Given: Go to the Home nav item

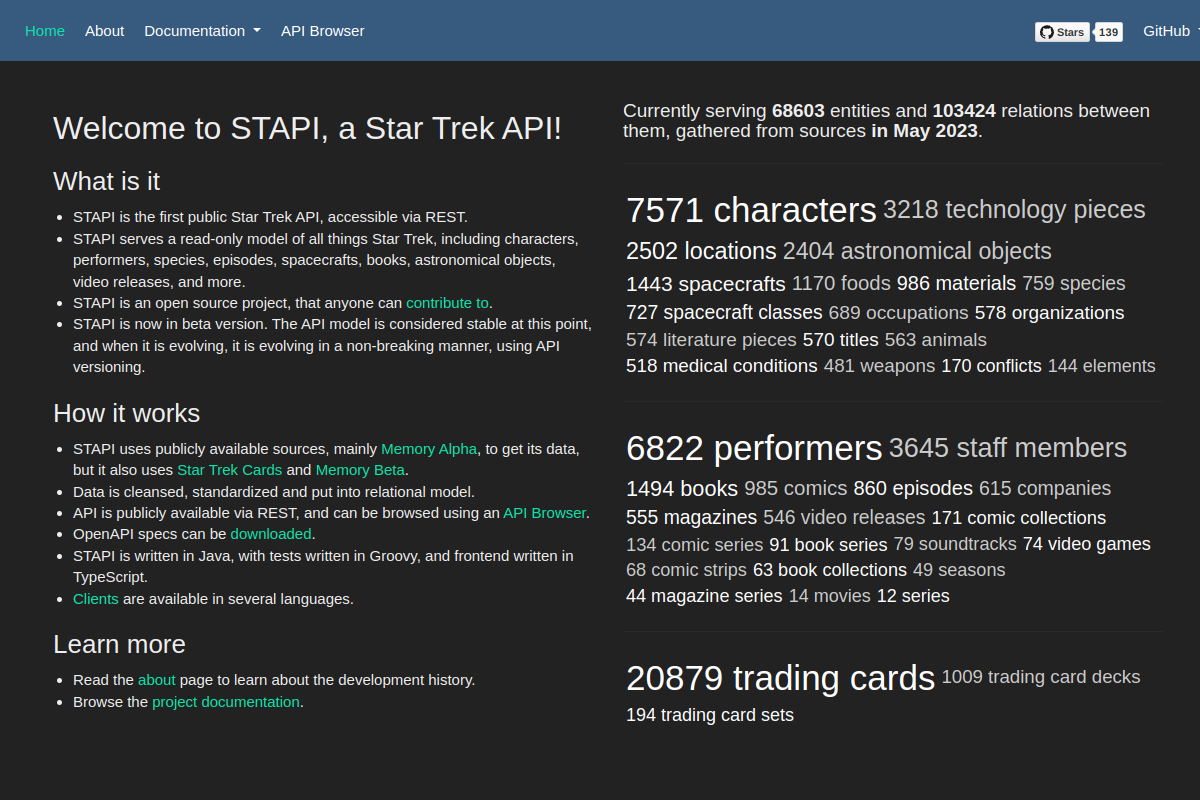Looking at the screenshot, I should [45, 31].
